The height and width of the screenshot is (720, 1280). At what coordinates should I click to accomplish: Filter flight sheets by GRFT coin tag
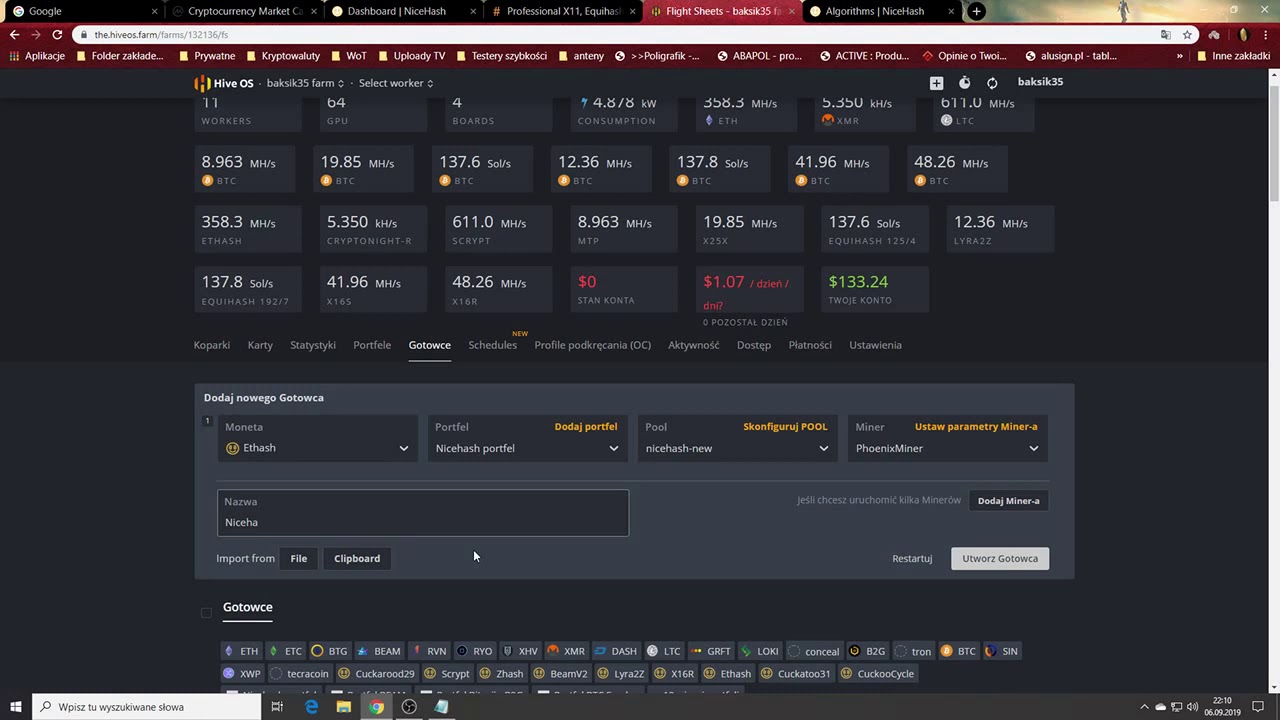[711, 651]
